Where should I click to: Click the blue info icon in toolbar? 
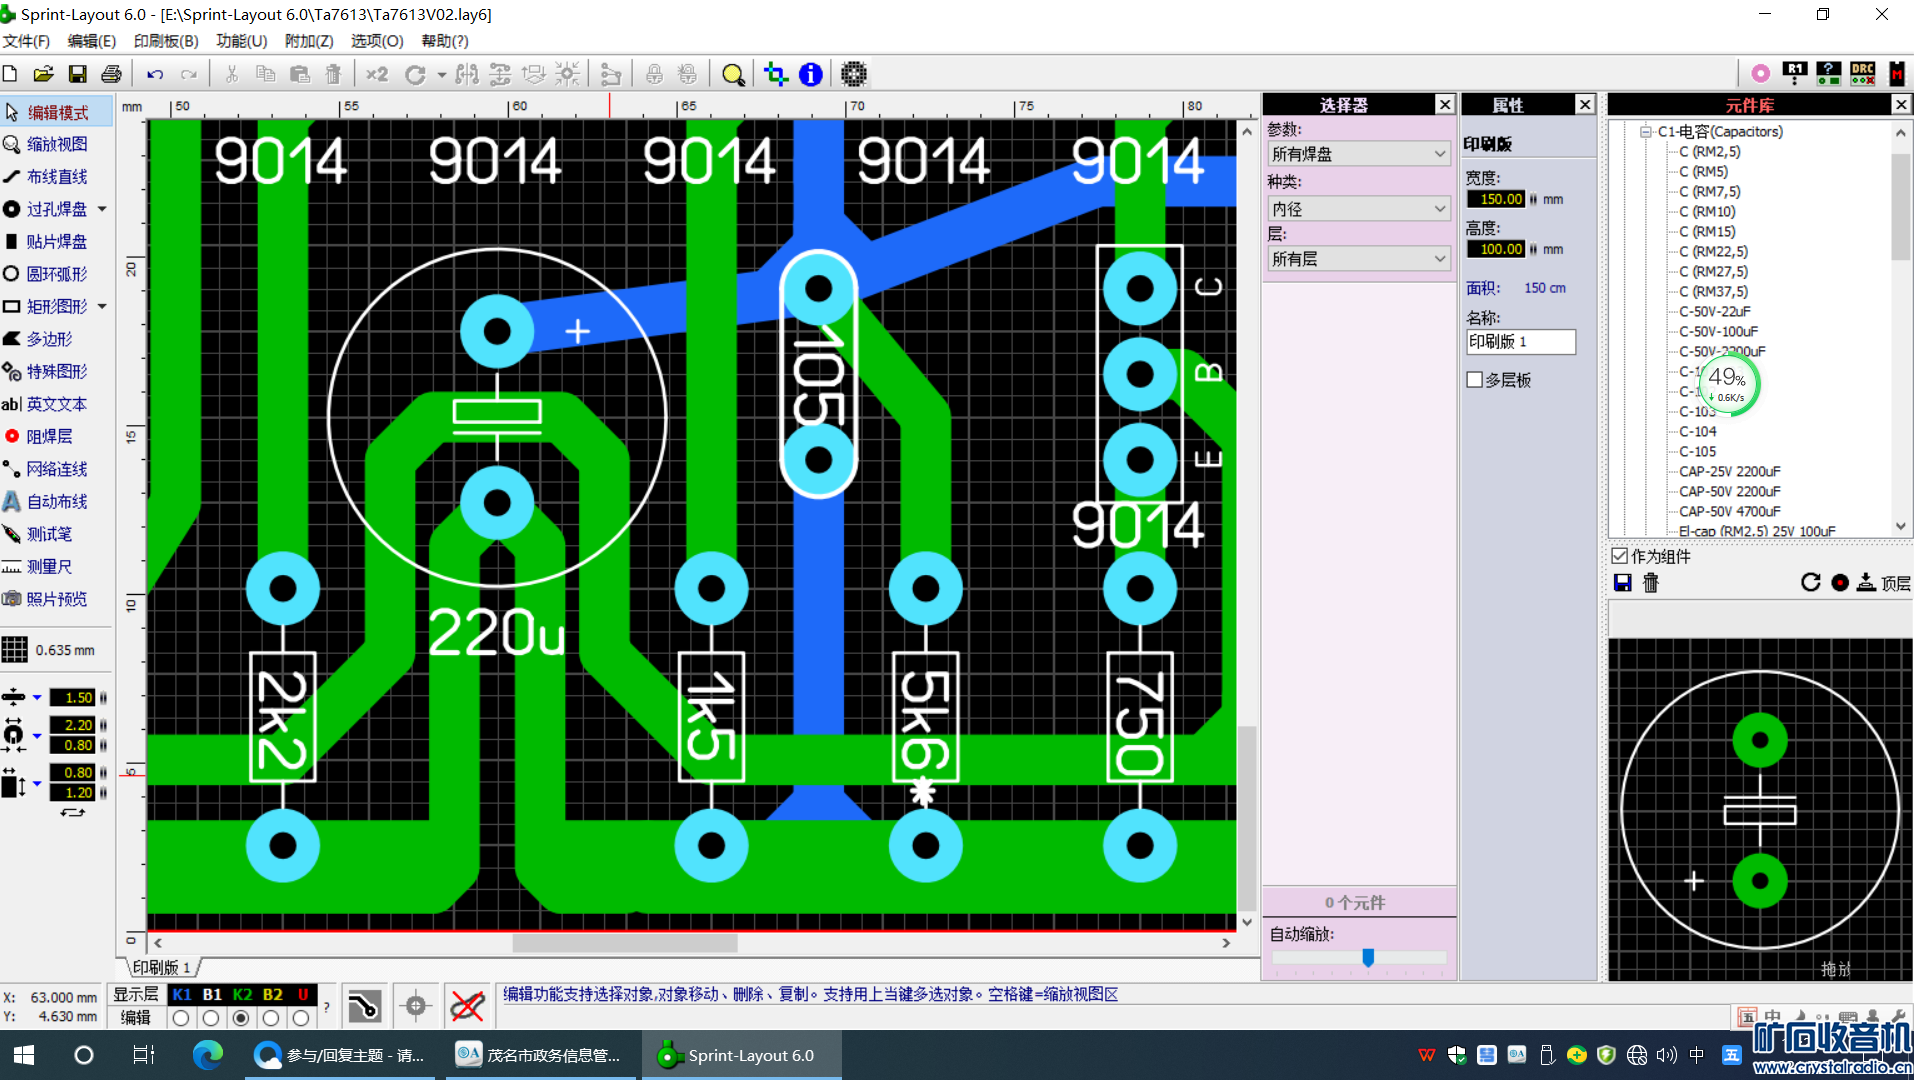pyautogui.click(x=811, y=74)
